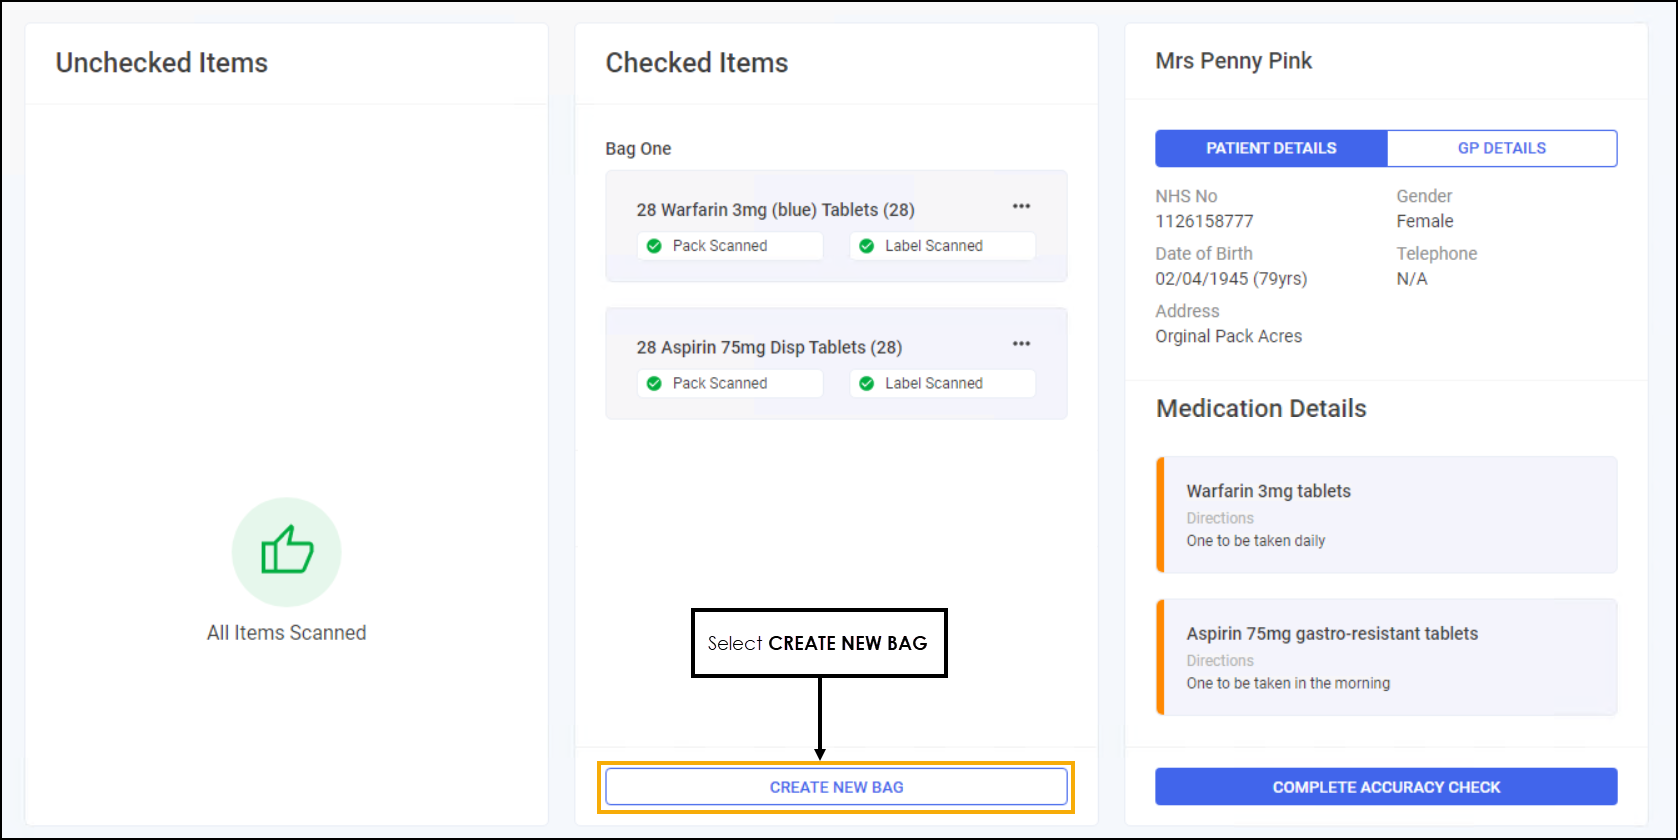The image size is (1678, 840).
Task: Click Aspirin Pack Scanned green check icon
Action: coord(654,383)
